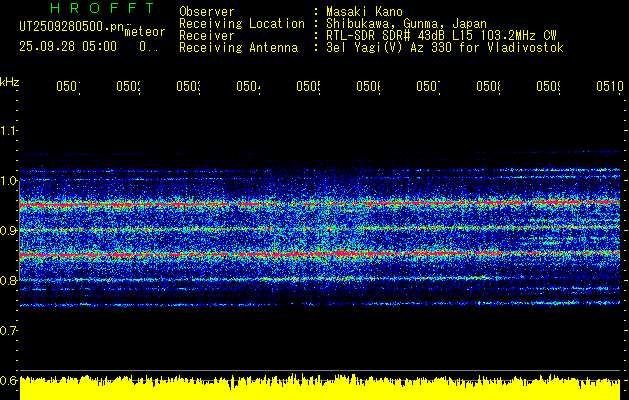The image size is (629, 400).
Task: Click the observer name Masaki Kano
Action: [364, 11]
